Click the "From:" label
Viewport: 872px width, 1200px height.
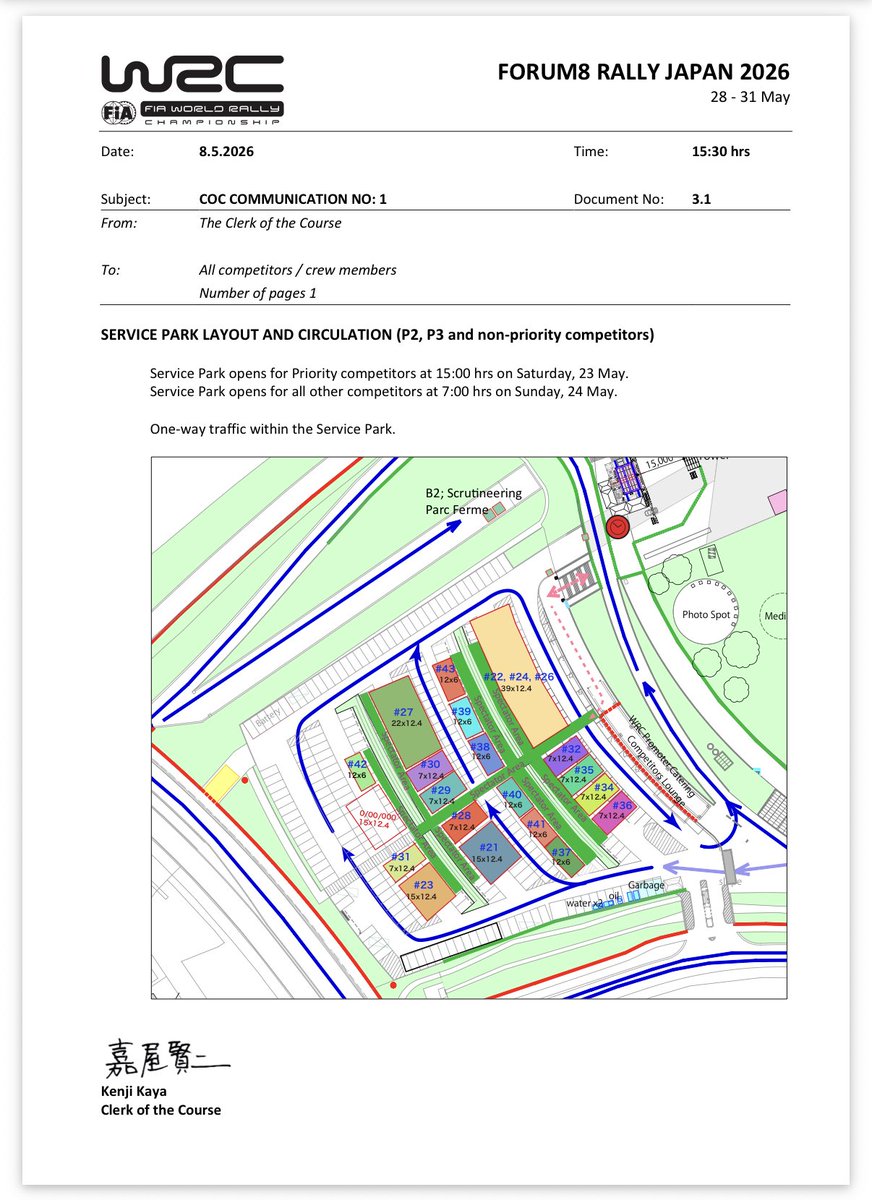(x=119, y=223)
